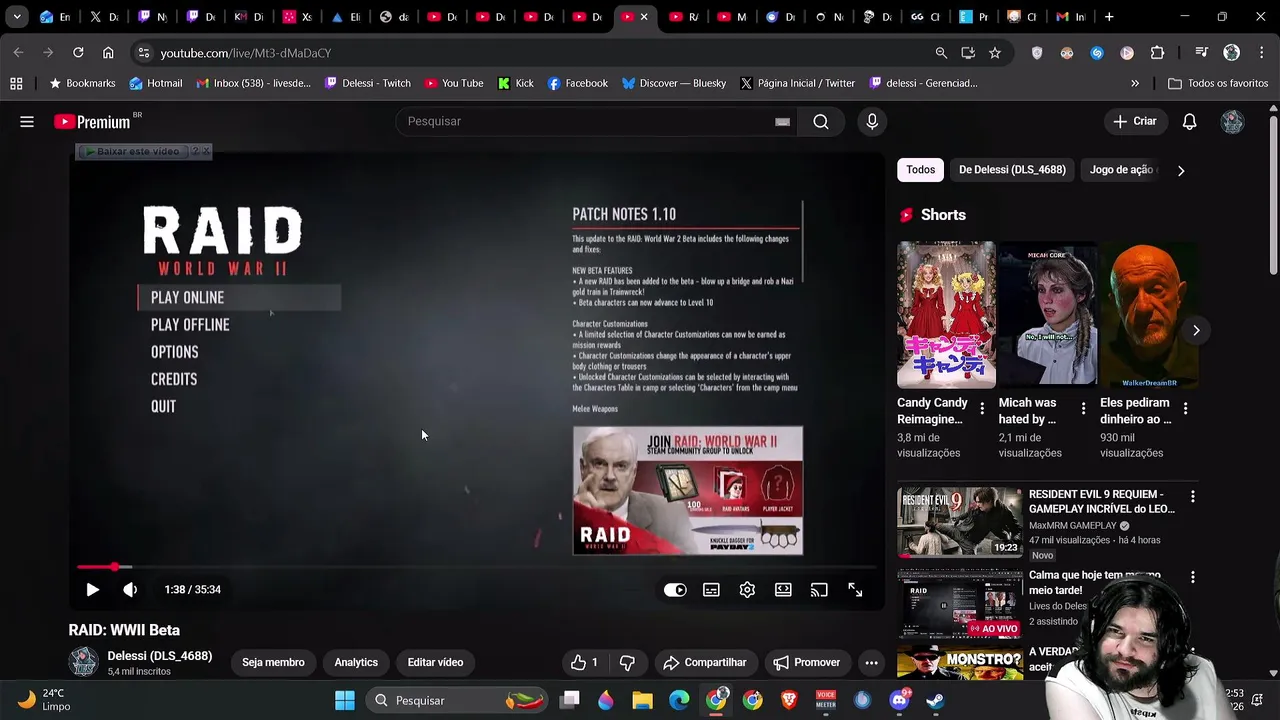
Task: Open the YouTube account avatar menu
Action: point(1232,122)
